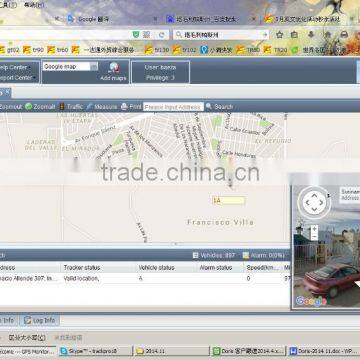Switch to the Log Info tab
360x360 pixels.
coord(40,320)
